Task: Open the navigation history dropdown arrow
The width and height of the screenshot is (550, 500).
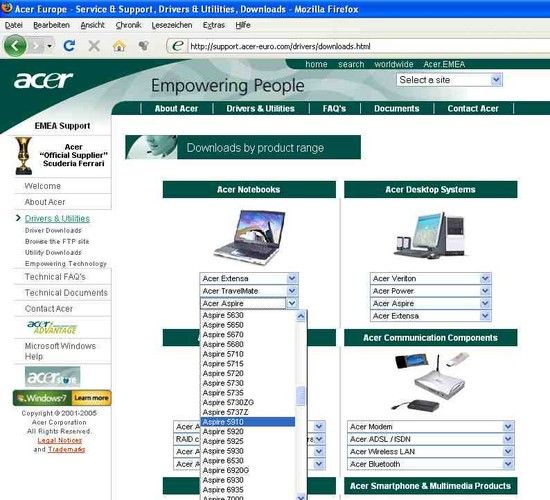Action: click(49, 46)
